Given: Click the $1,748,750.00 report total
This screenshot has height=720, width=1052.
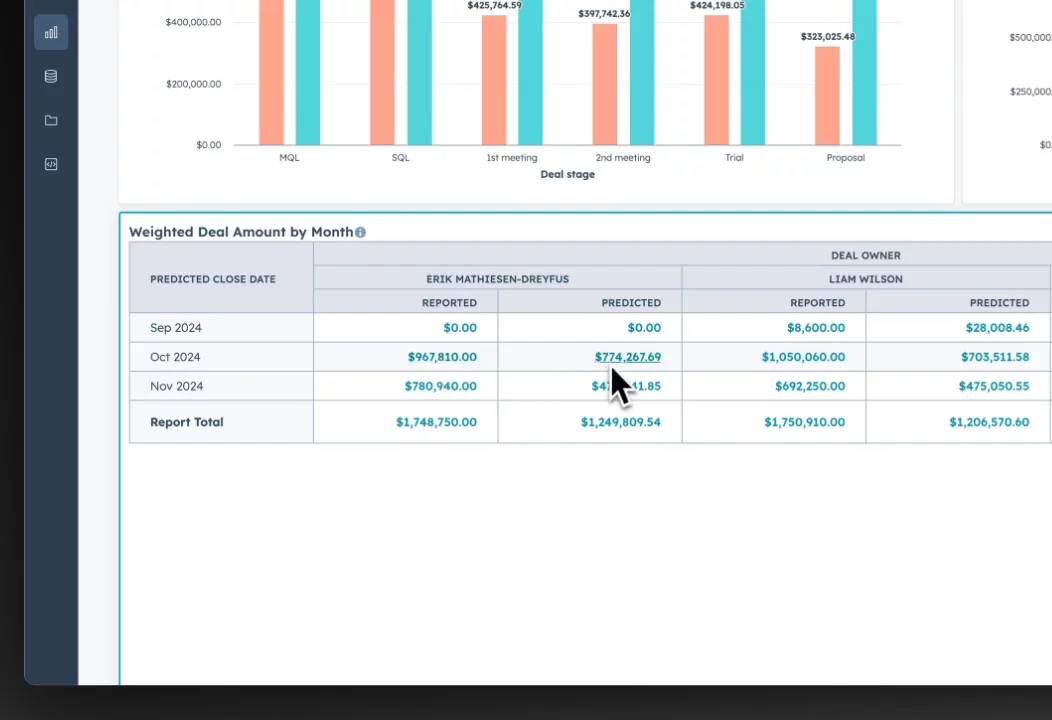Looking at the screenshot, I should (x=436, y=423).
